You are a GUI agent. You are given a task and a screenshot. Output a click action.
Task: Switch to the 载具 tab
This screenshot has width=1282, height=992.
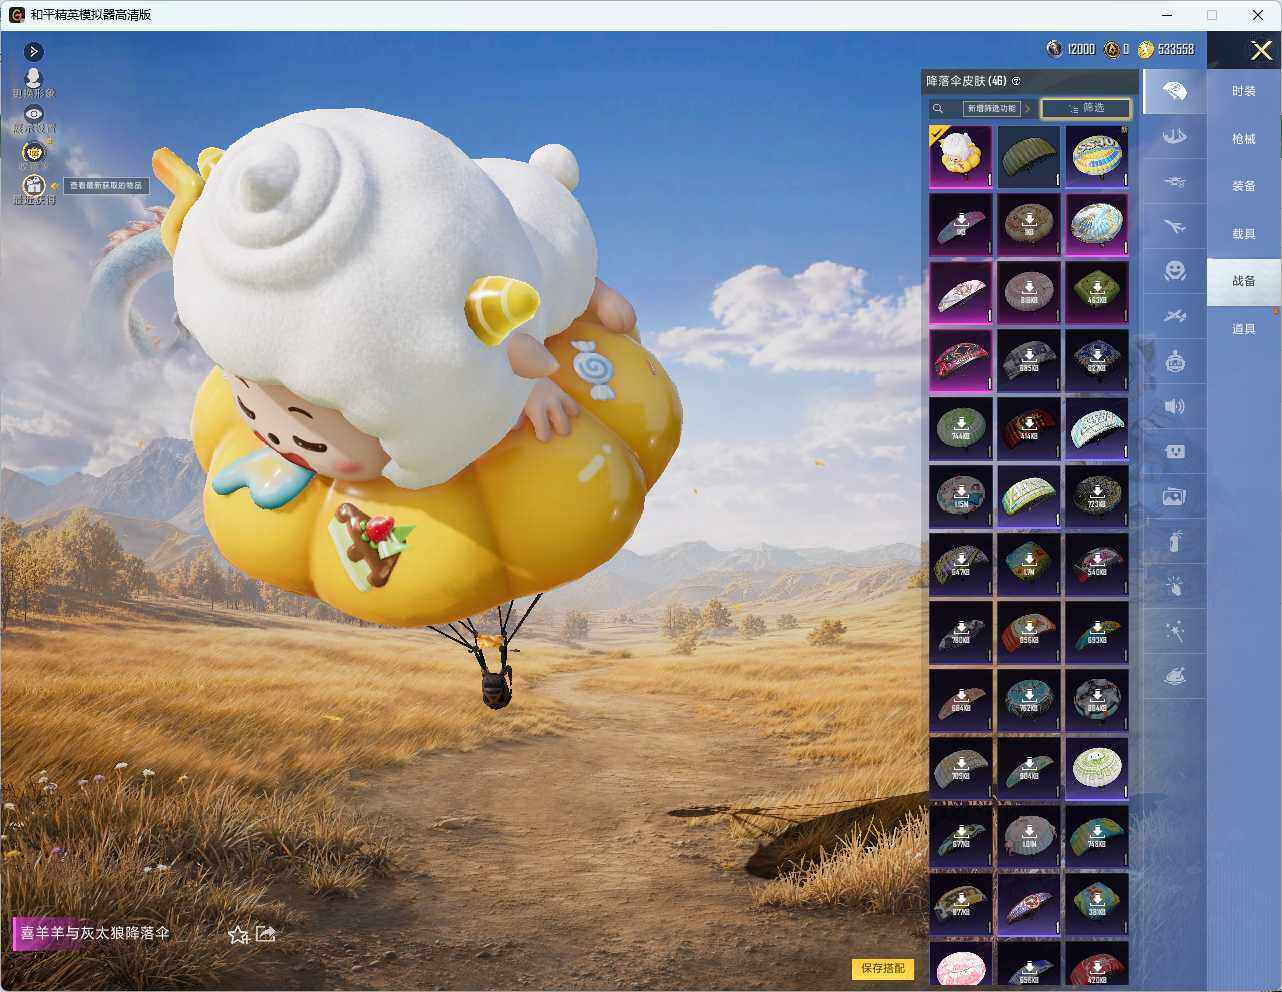point(1243,234)
